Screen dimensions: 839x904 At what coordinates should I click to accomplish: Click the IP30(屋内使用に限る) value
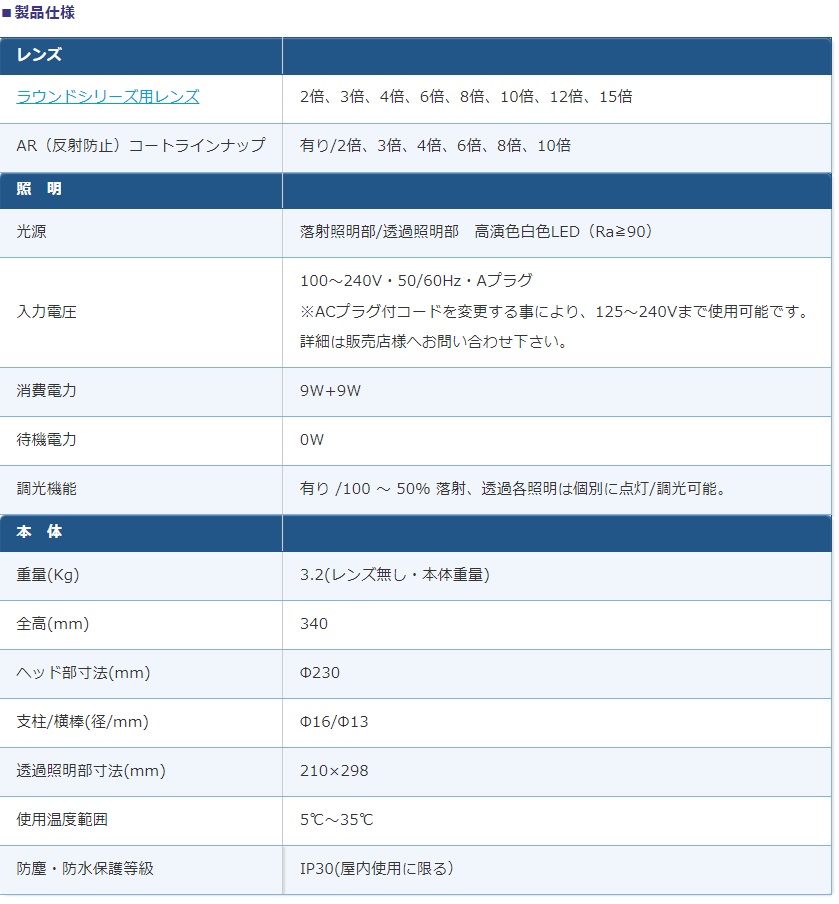(377, 869)
